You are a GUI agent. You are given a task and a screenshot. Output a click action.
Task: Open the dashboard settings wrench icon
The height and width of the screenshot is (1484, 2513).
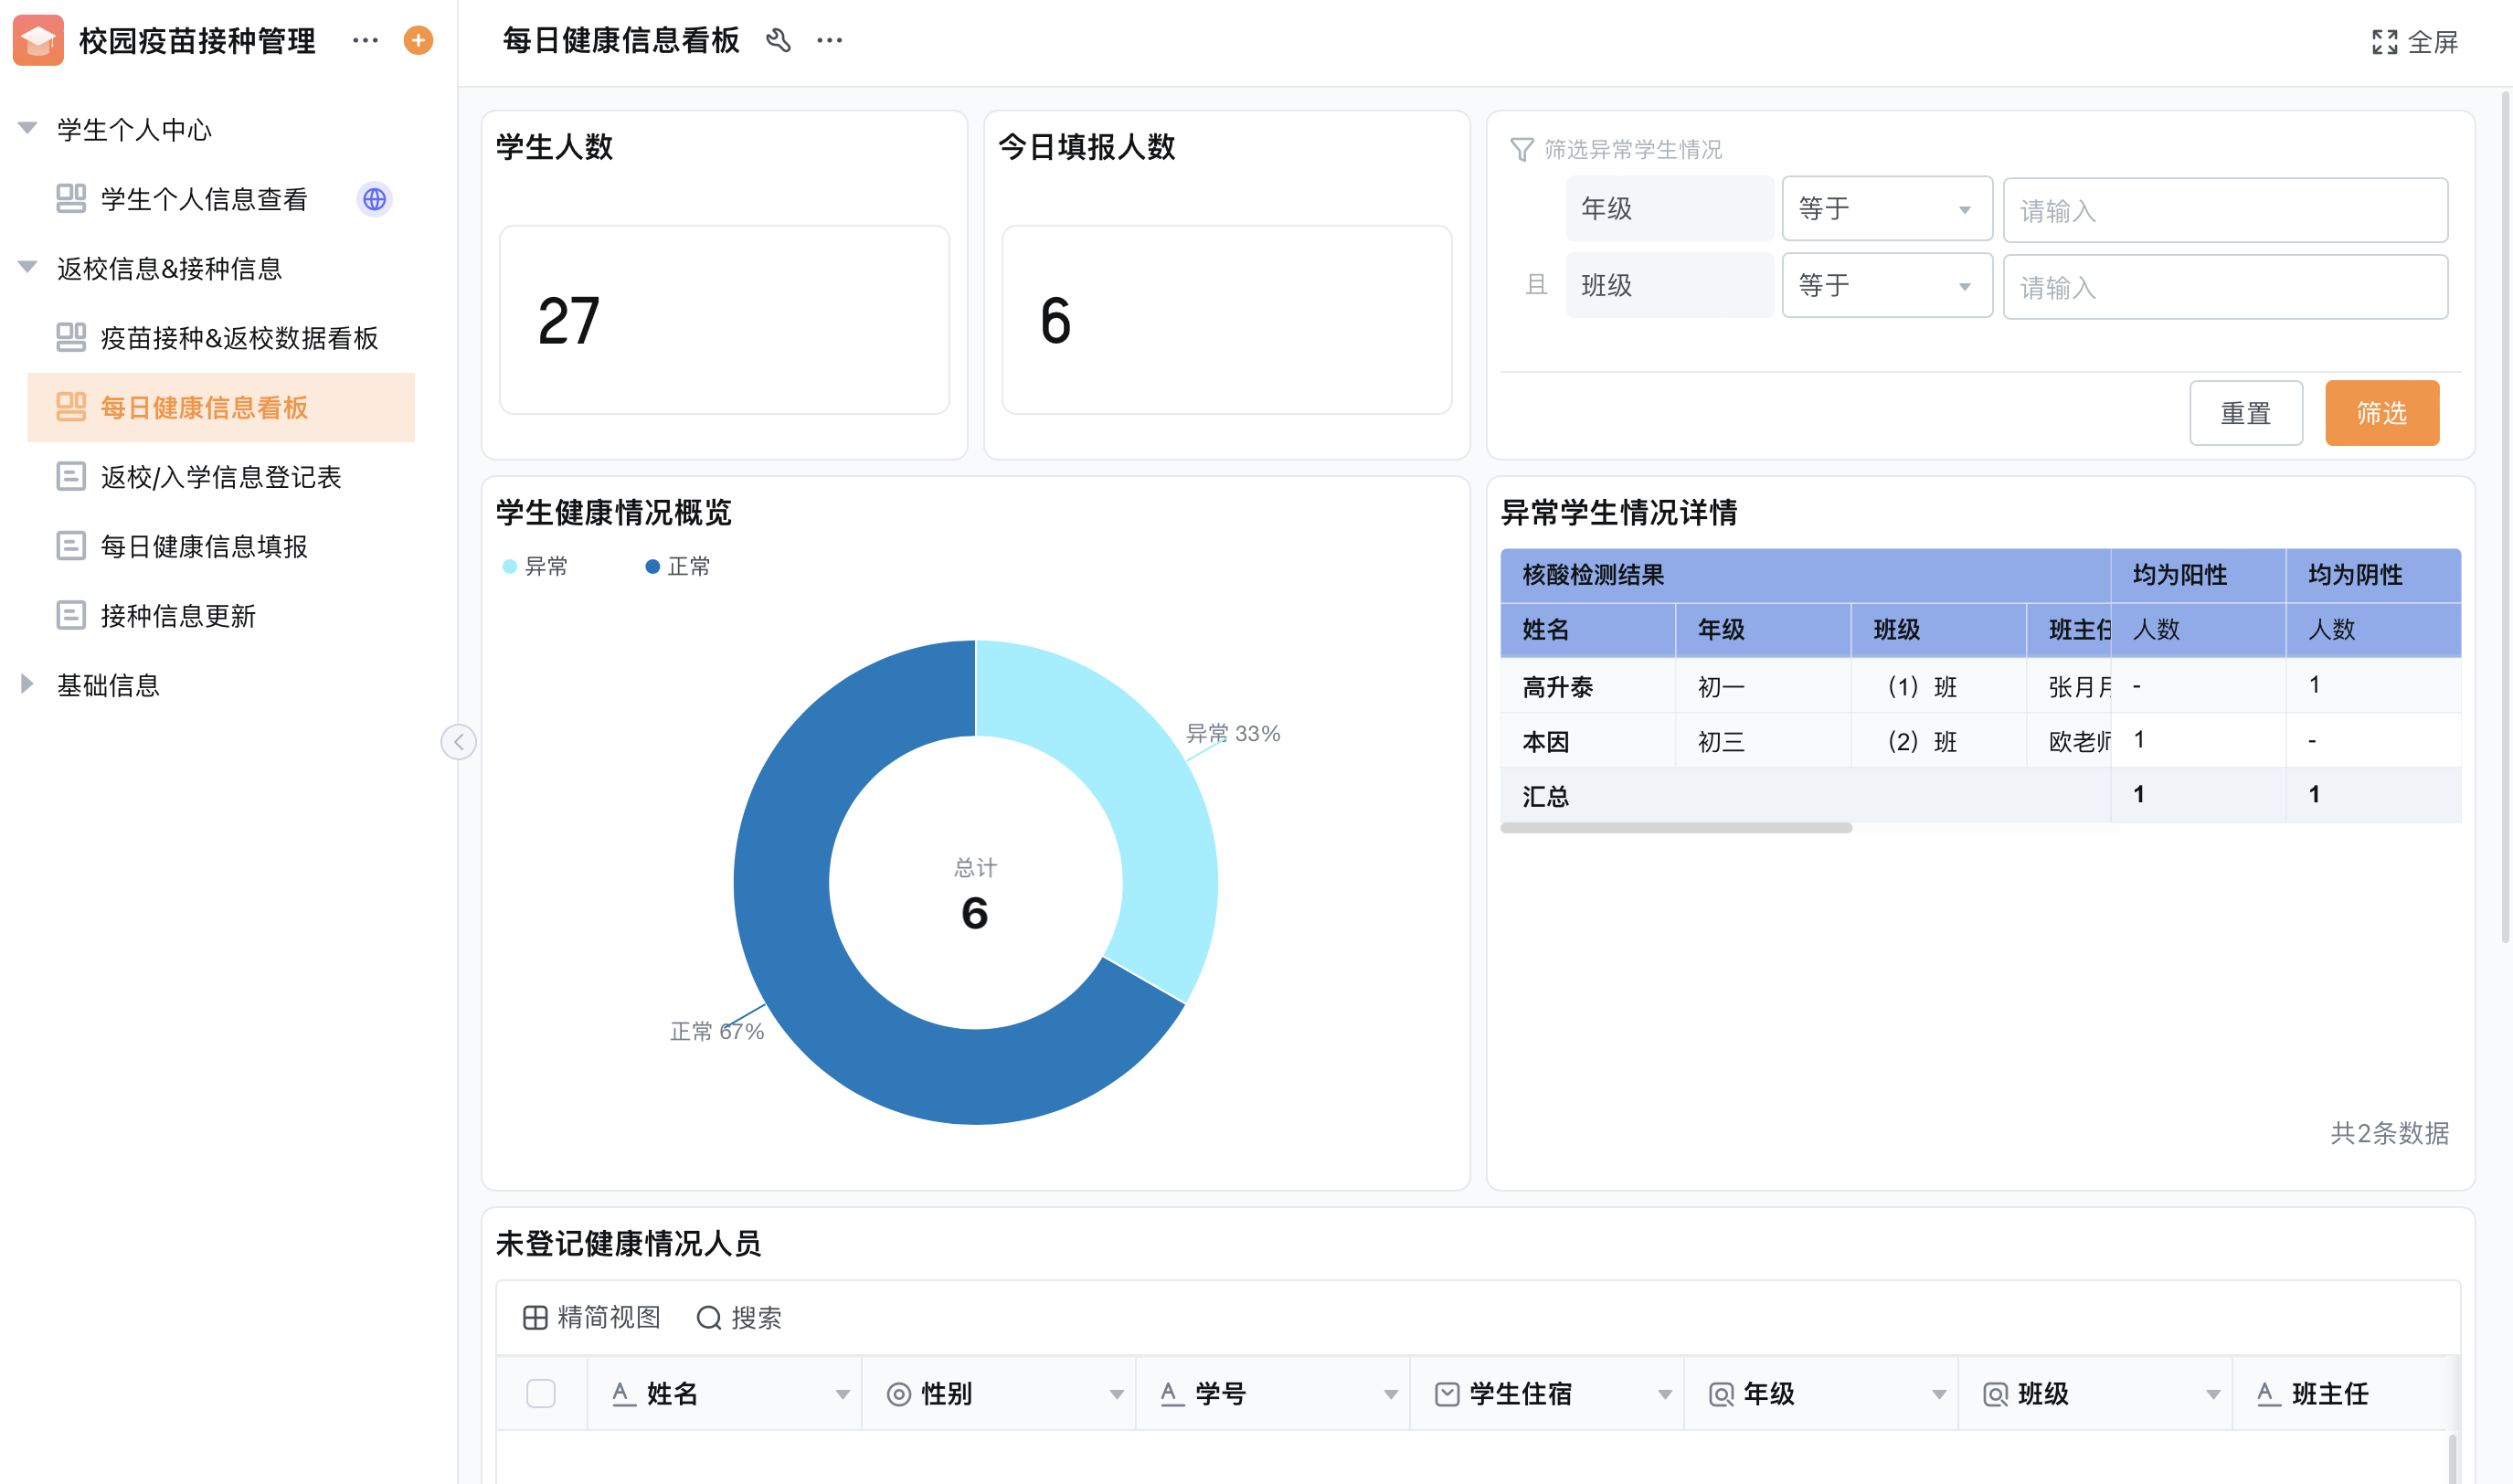coord(778,40)
